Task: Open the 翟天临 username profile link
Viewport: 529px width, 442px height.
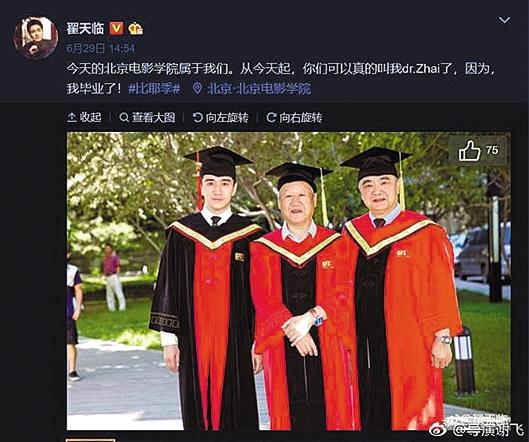Action: pos(85,28)
